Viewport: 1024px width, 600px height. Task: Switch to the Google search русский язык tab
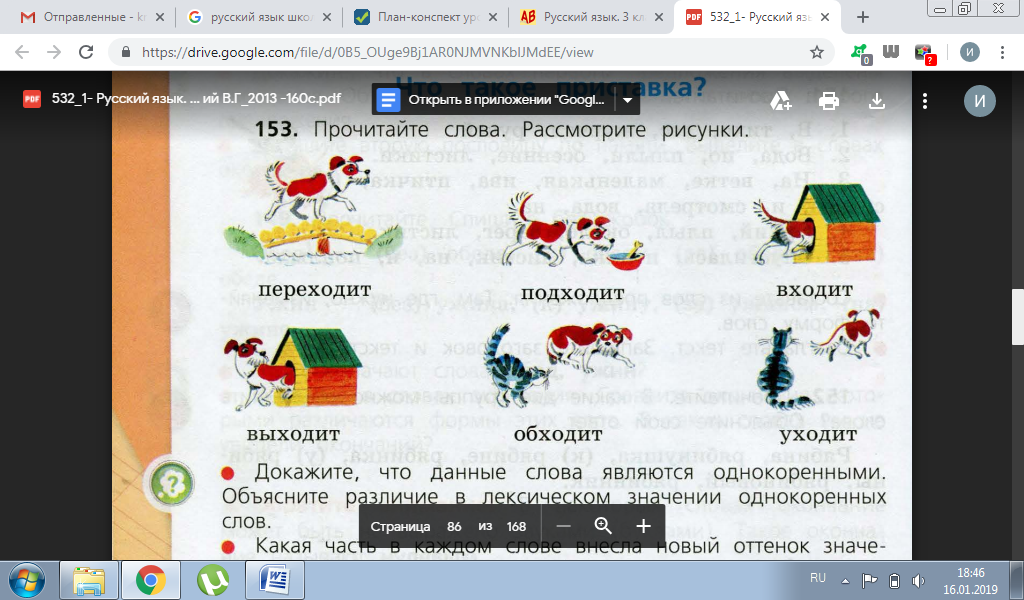pos(258,18)
